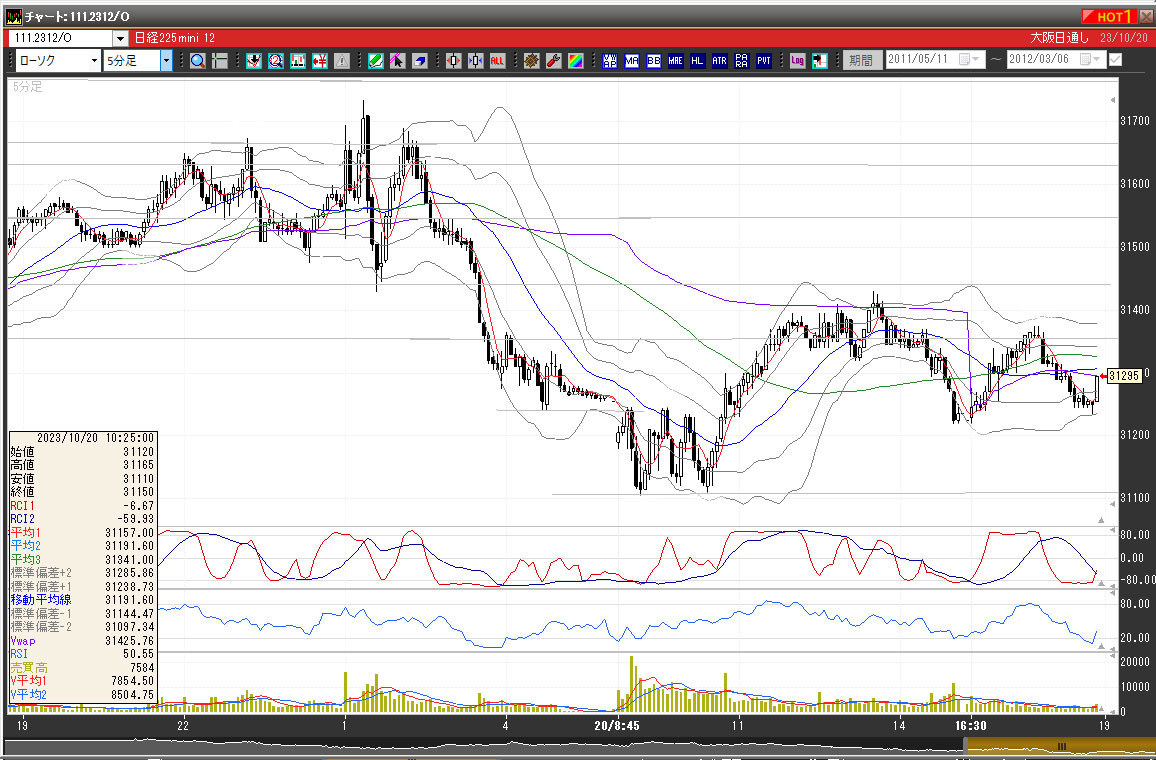Click the 平均1 31157.00 row

83,532
